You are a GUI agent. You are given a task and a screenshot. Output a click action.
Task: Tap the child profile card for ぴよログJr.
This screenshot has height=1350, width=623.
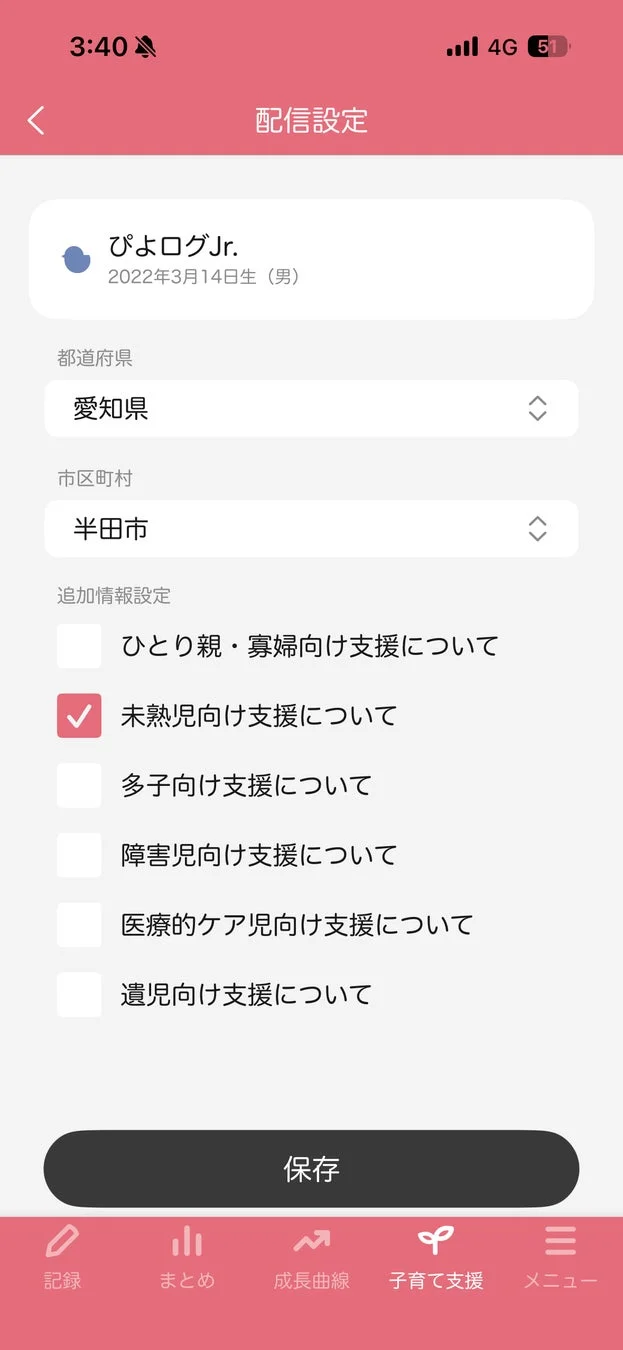click(x=311, y=258)
